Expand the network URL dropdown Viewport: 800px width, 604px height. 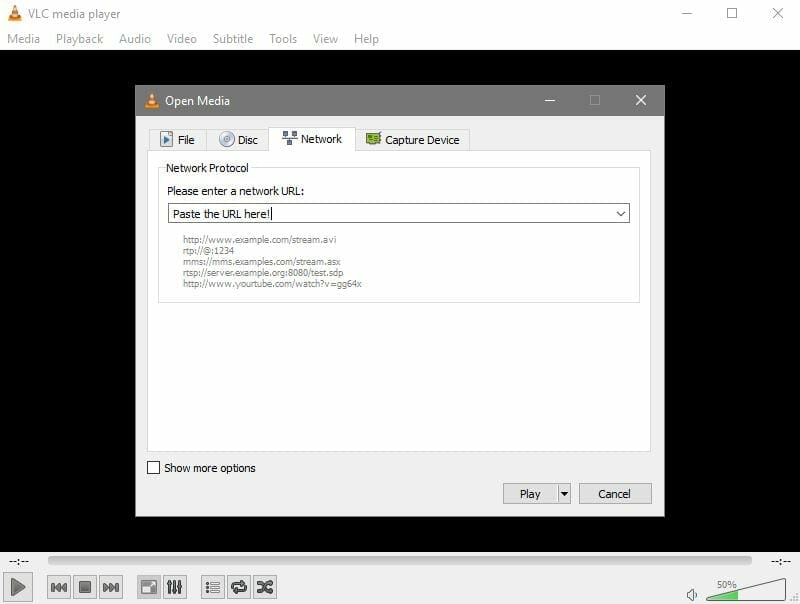click(620, 213)
